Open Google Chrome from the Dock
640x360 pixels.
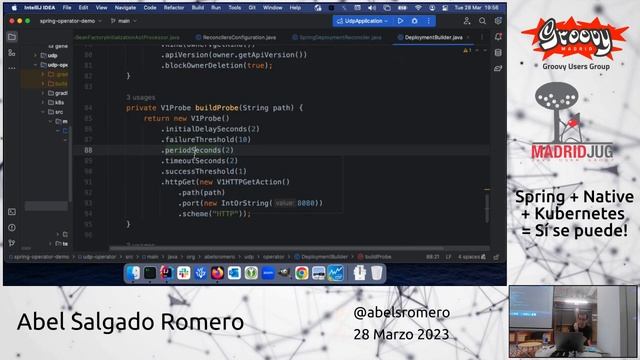pos(302,273)
